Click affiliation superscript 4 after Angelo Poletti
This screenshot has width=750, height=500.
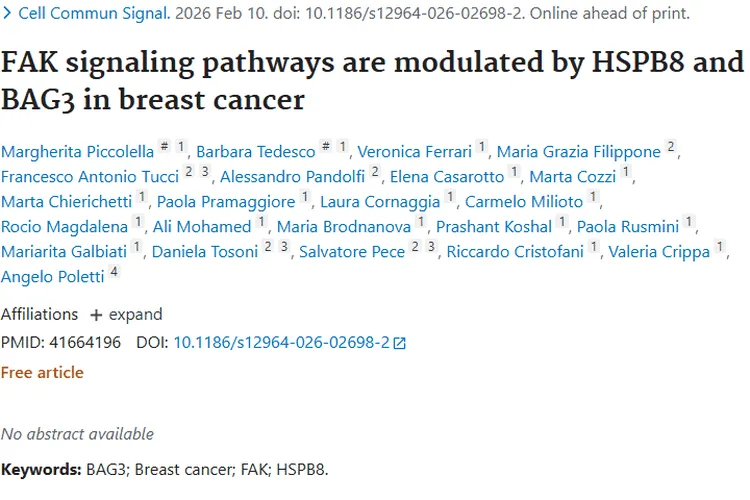pyautogui.click(x=114, y=272)
